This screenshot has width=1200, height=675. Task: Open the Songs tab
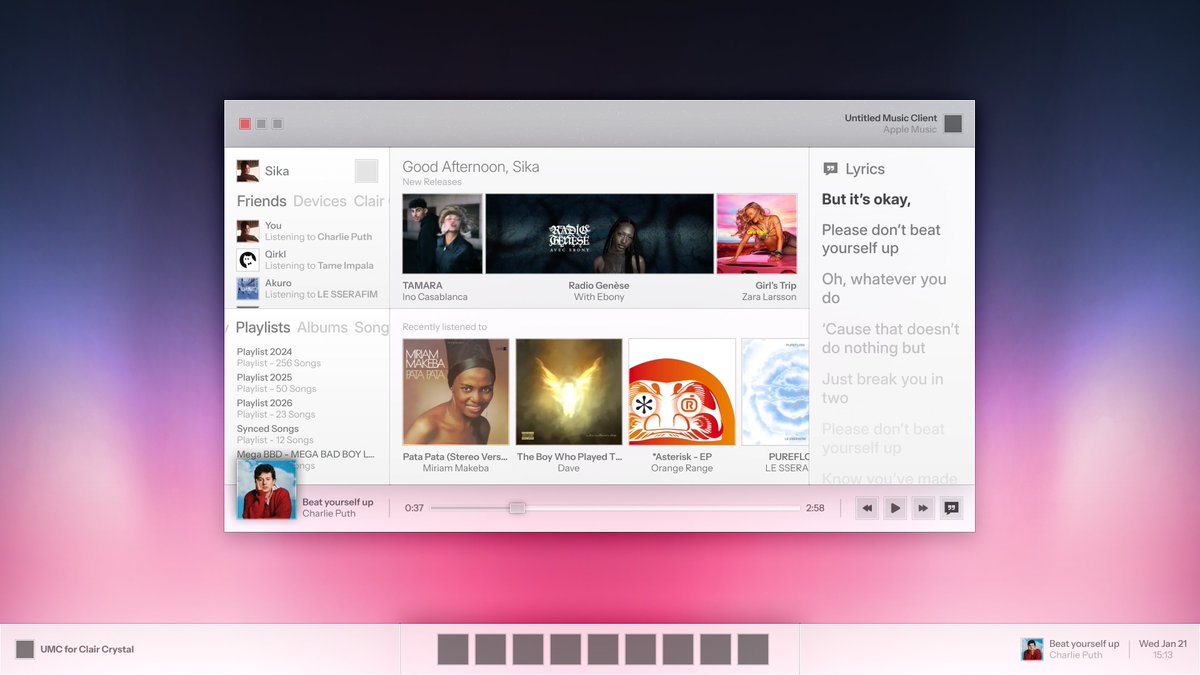coord(371,327)
